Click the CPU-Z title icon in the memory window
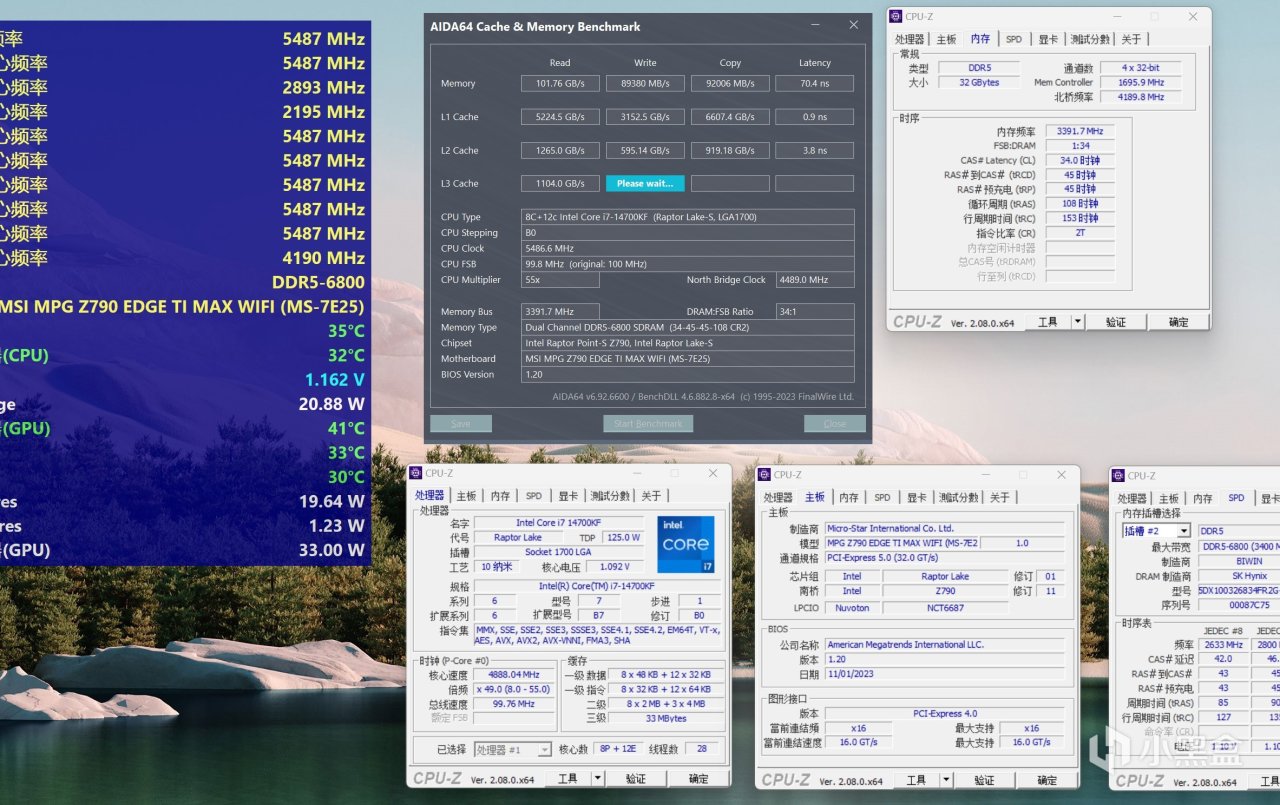Viewport: 1280px width, 805px height. tap(897, 17)
